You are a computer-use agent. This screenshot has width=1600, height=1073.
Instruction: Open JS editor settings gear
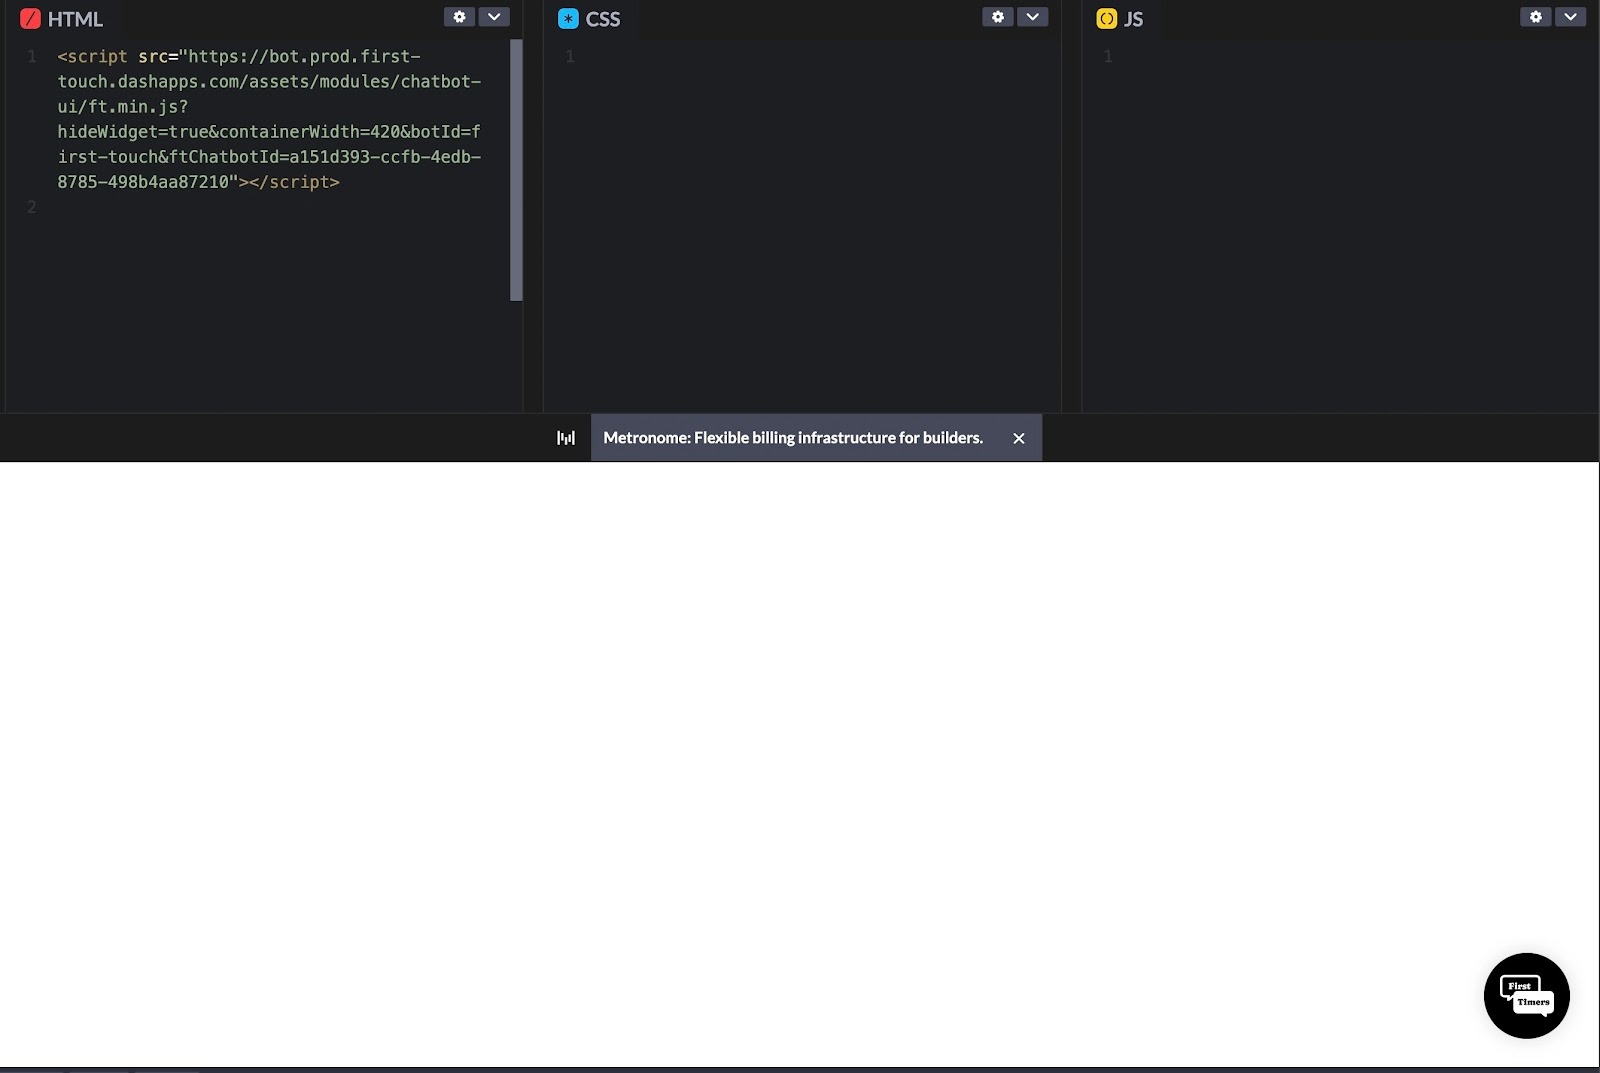coord(1536,17)
